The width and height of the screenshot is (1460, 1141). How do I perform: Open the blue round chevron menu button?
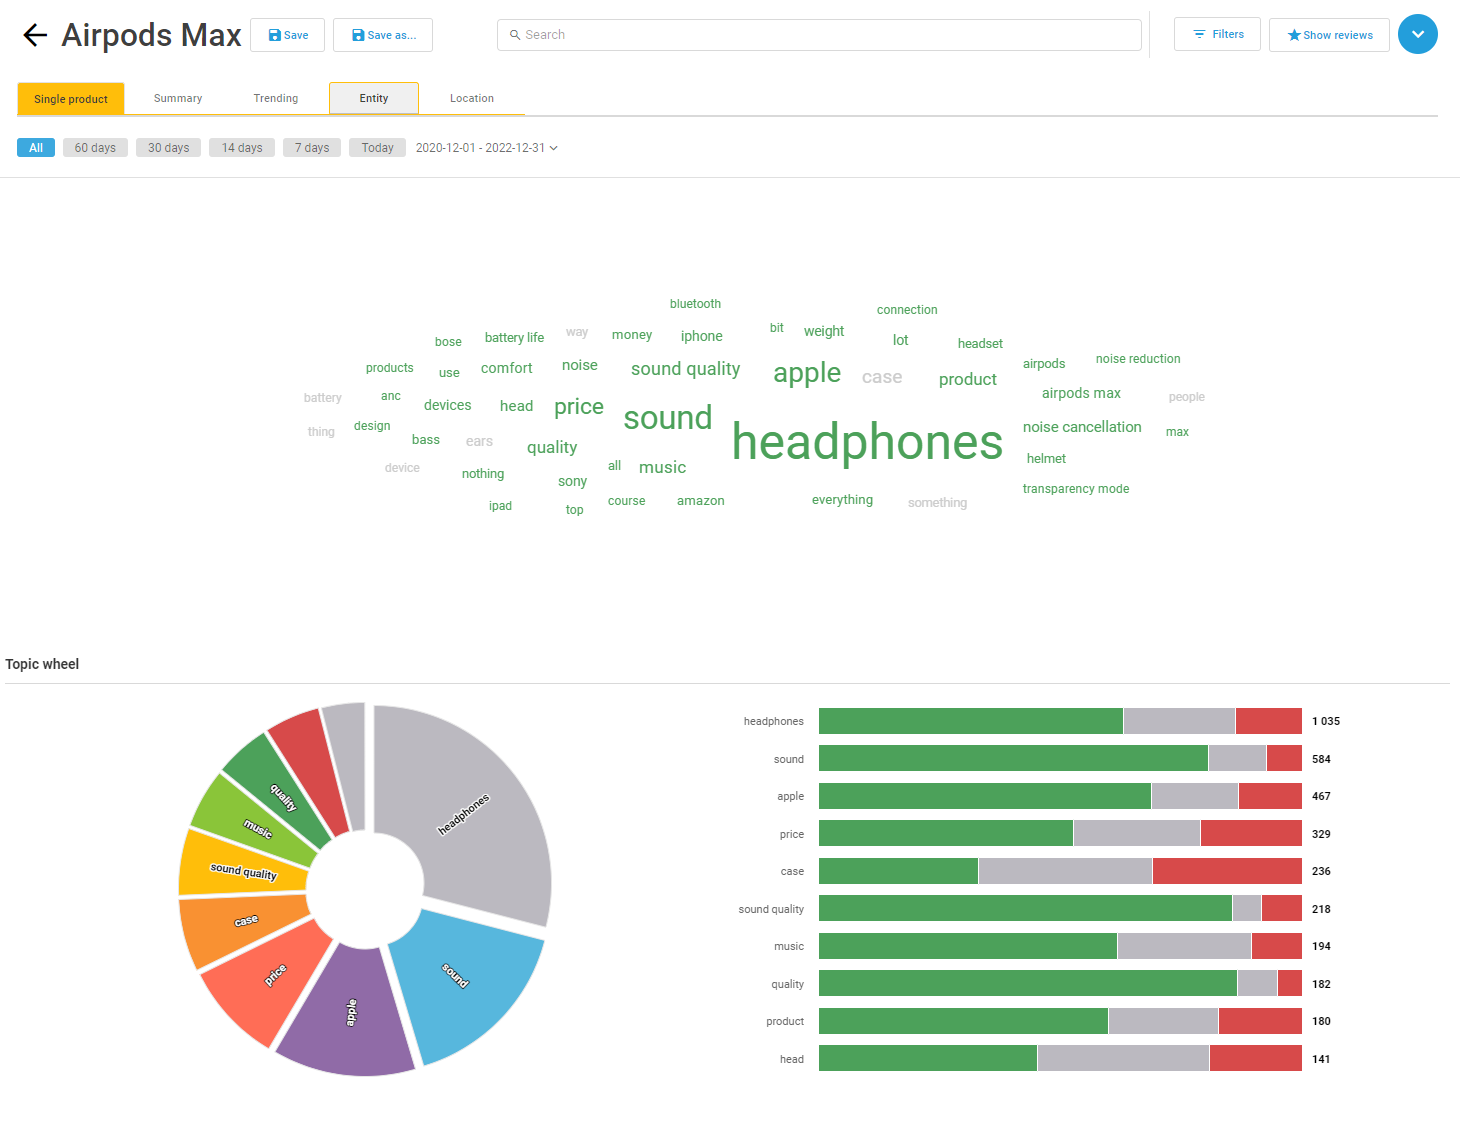tap(1417, 34)
